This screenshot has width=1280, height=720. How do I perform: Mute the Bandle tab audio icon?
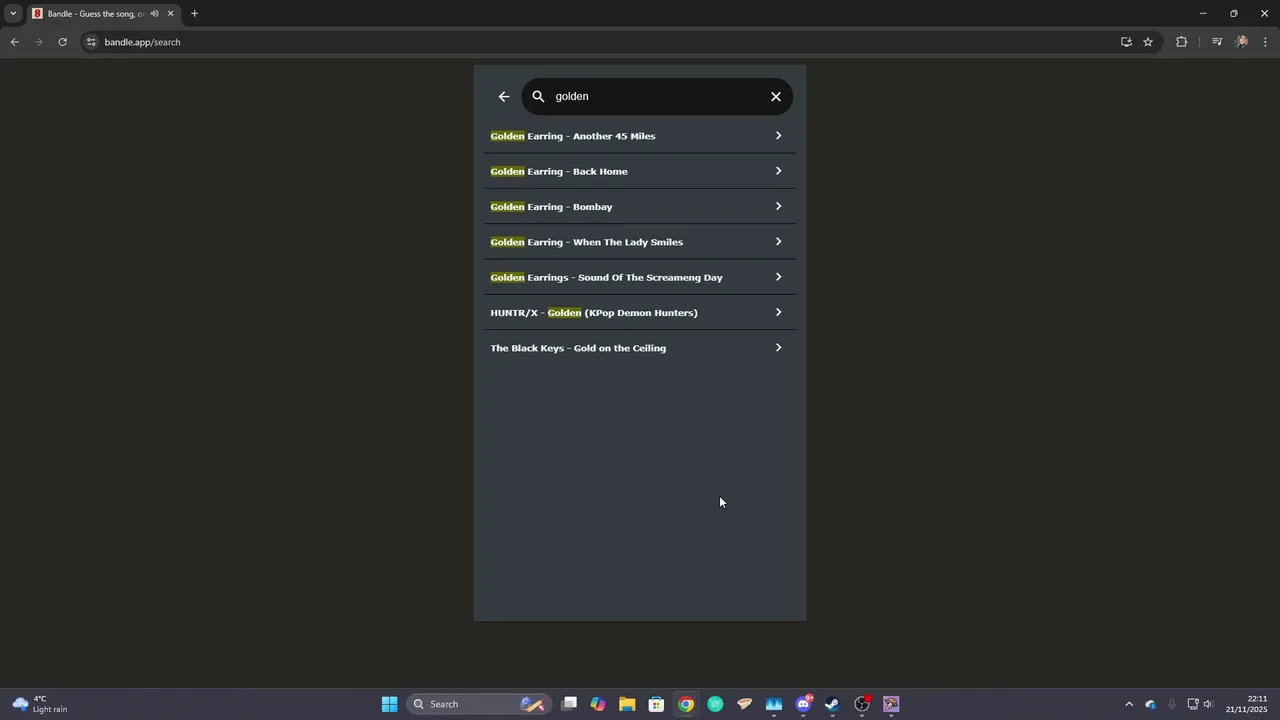click(154, 14)
